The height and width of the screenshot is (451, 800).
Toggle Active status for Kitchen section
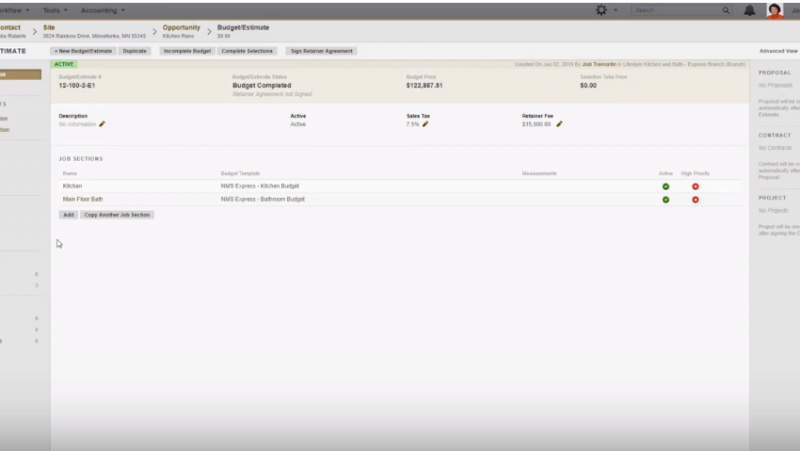click(665, 186)
